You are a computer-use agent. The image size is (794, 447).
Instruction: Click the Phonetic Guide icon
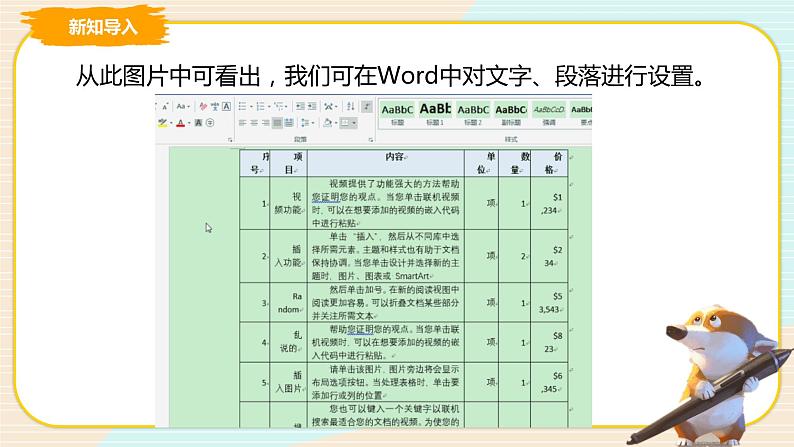point(215,106)
